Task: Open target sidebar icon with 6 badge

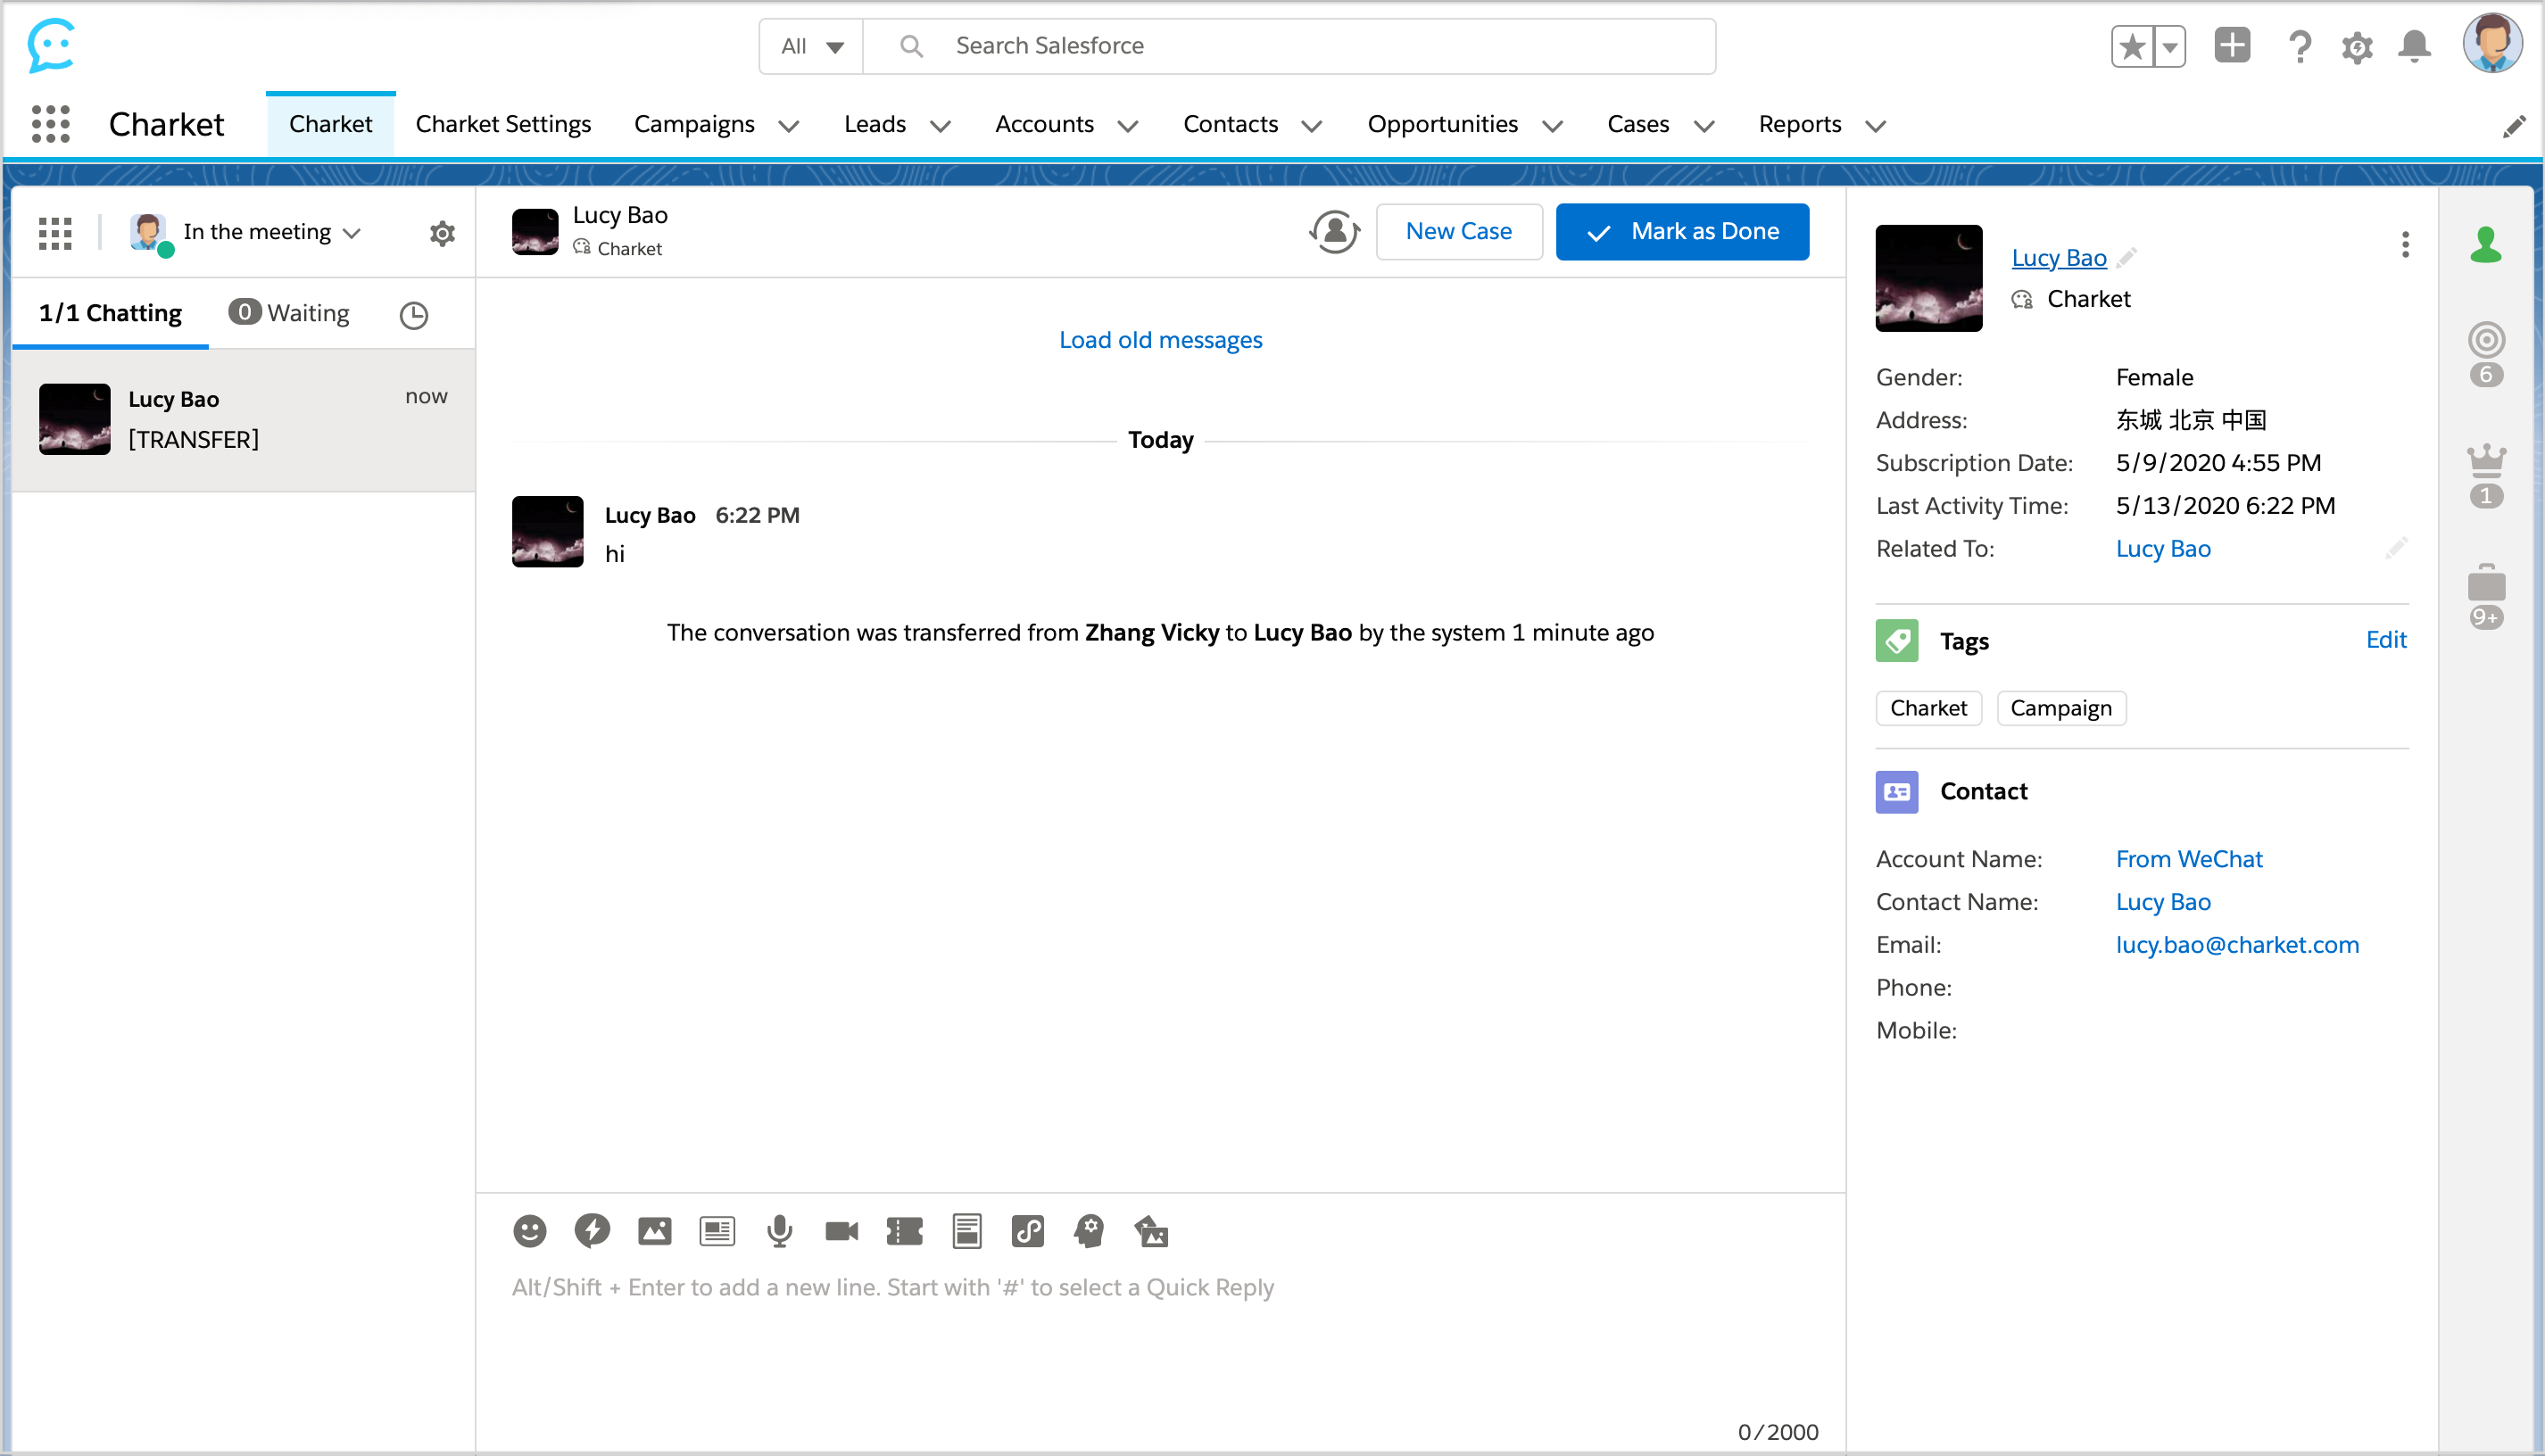Action: tap(2486, 354)
